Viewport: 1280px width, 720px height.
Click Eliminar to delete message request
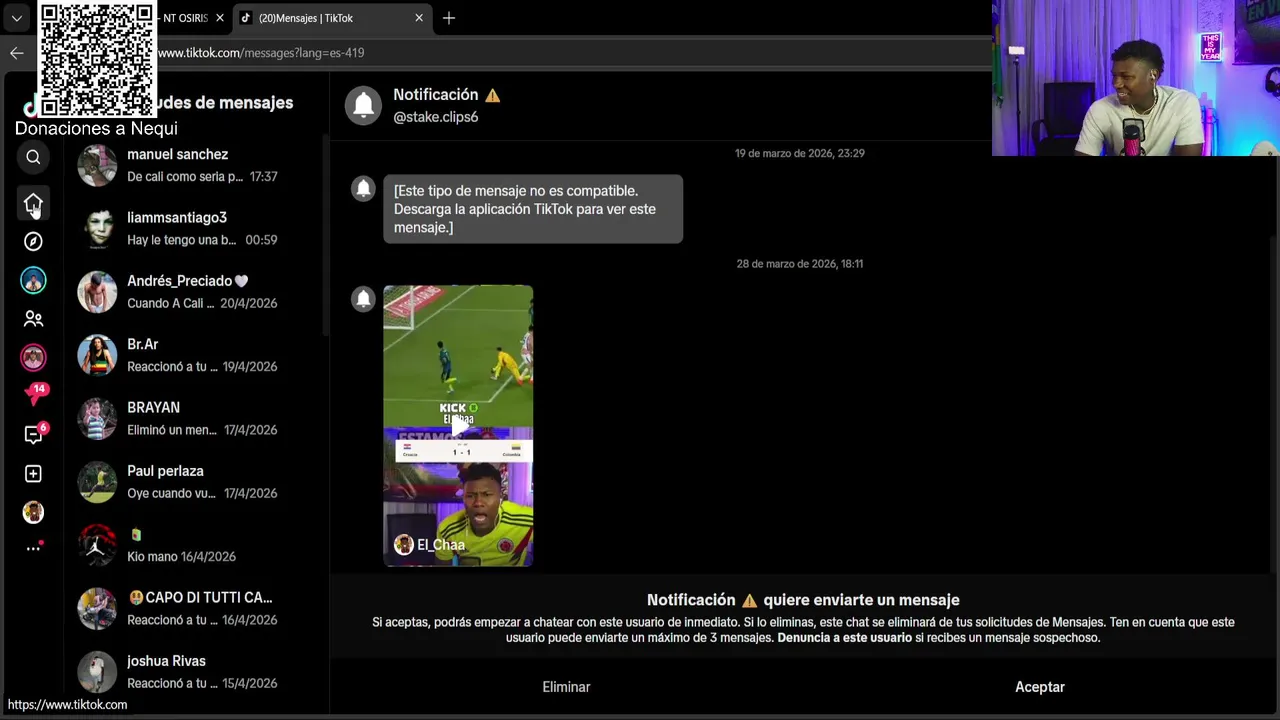566,687
